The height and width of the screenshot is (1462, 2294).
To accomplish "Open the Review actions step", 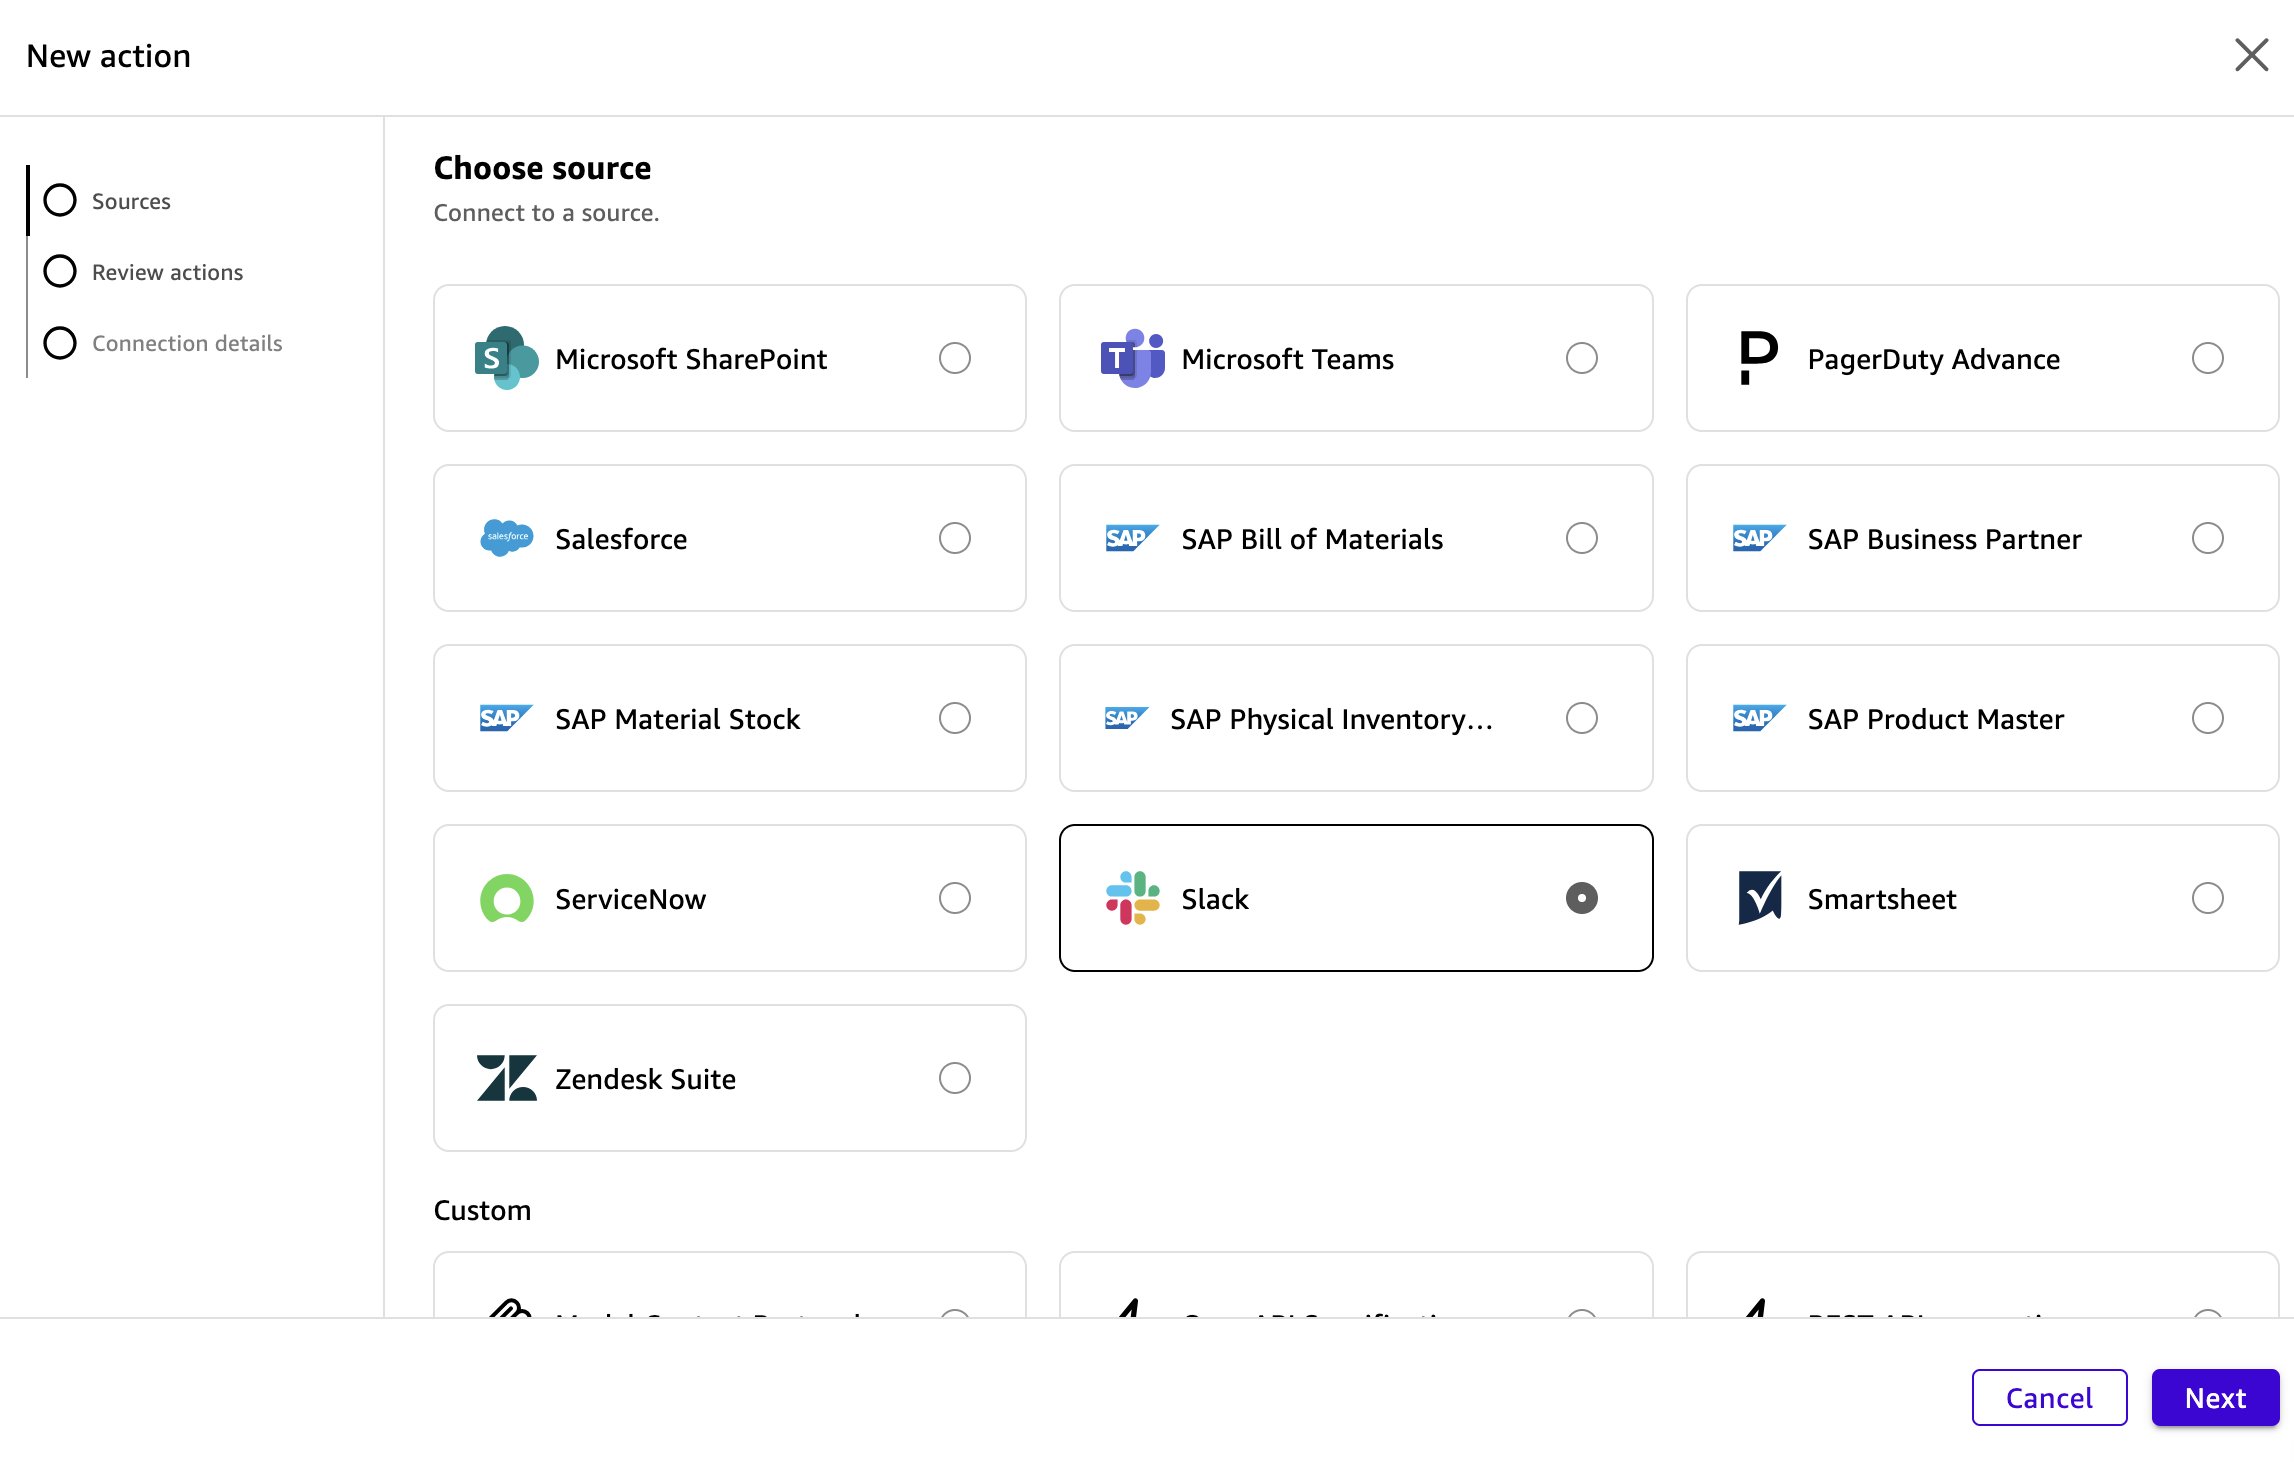I will [60, 271].
